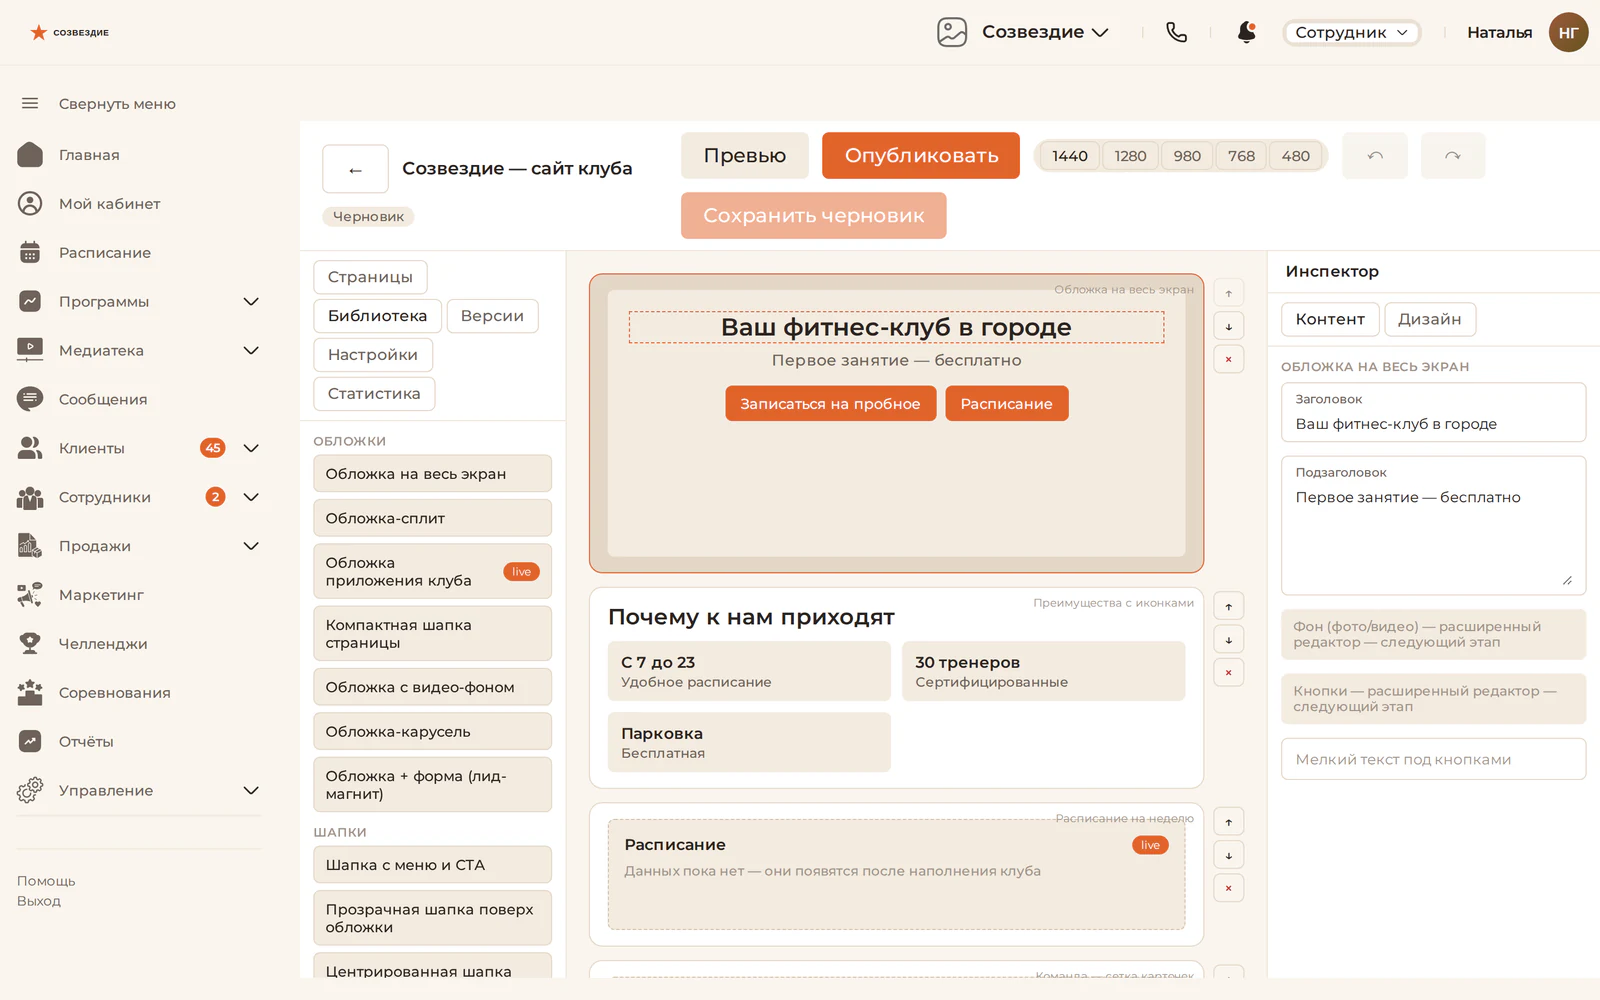Open the Дизайн tab in Инспектор
This screenshot has height=1000, width=1600.
coord(1429,319)
